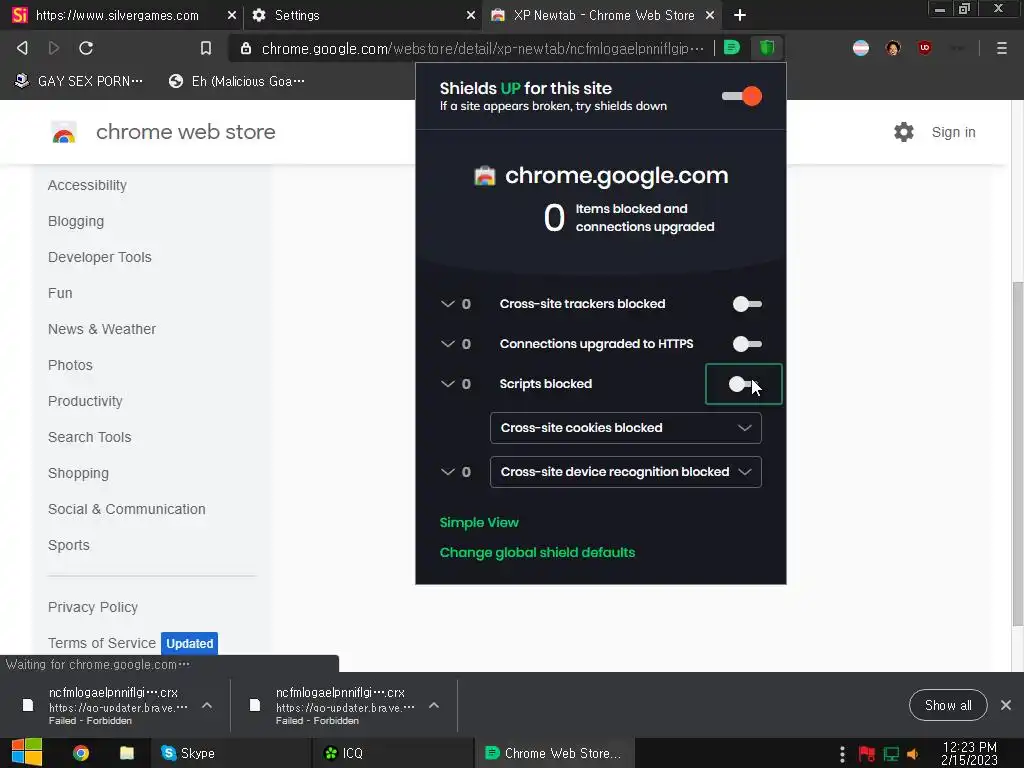Select the Accessibility category
Image resolution: width=1024 pixels, height=768 pixels.
click(x=87, y=185)
